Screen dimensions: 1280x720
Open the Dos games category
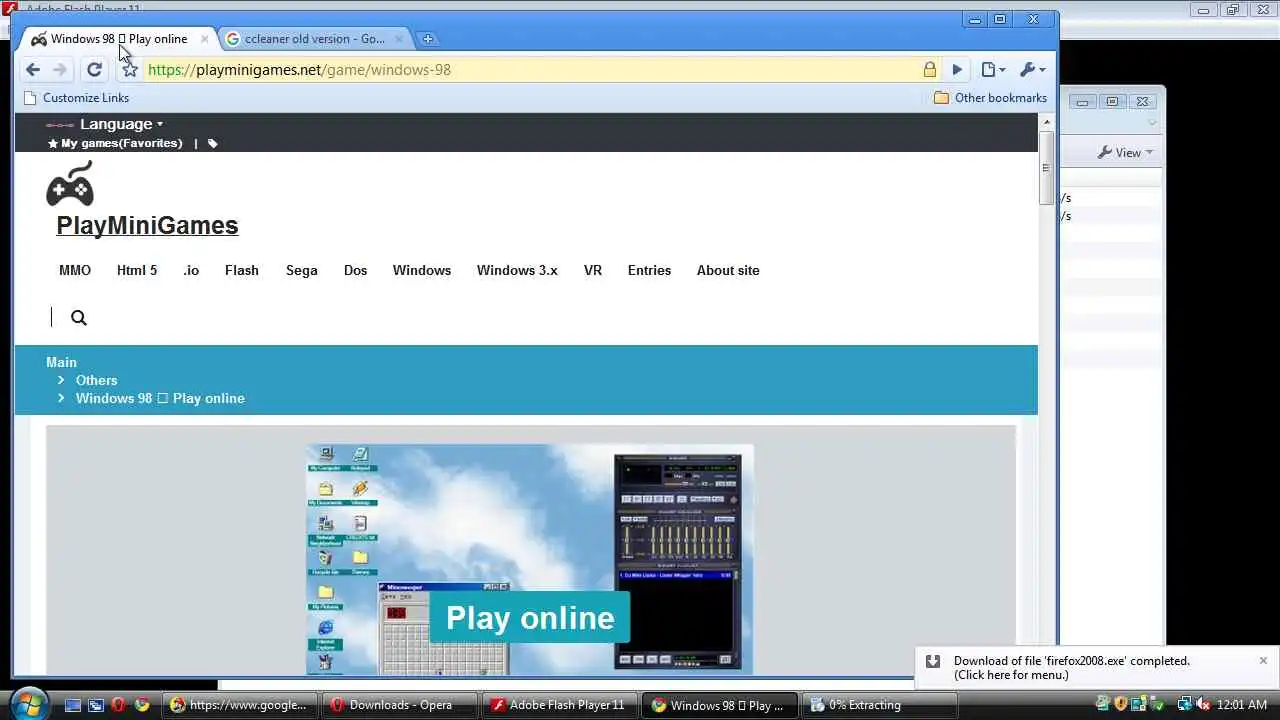356,270
